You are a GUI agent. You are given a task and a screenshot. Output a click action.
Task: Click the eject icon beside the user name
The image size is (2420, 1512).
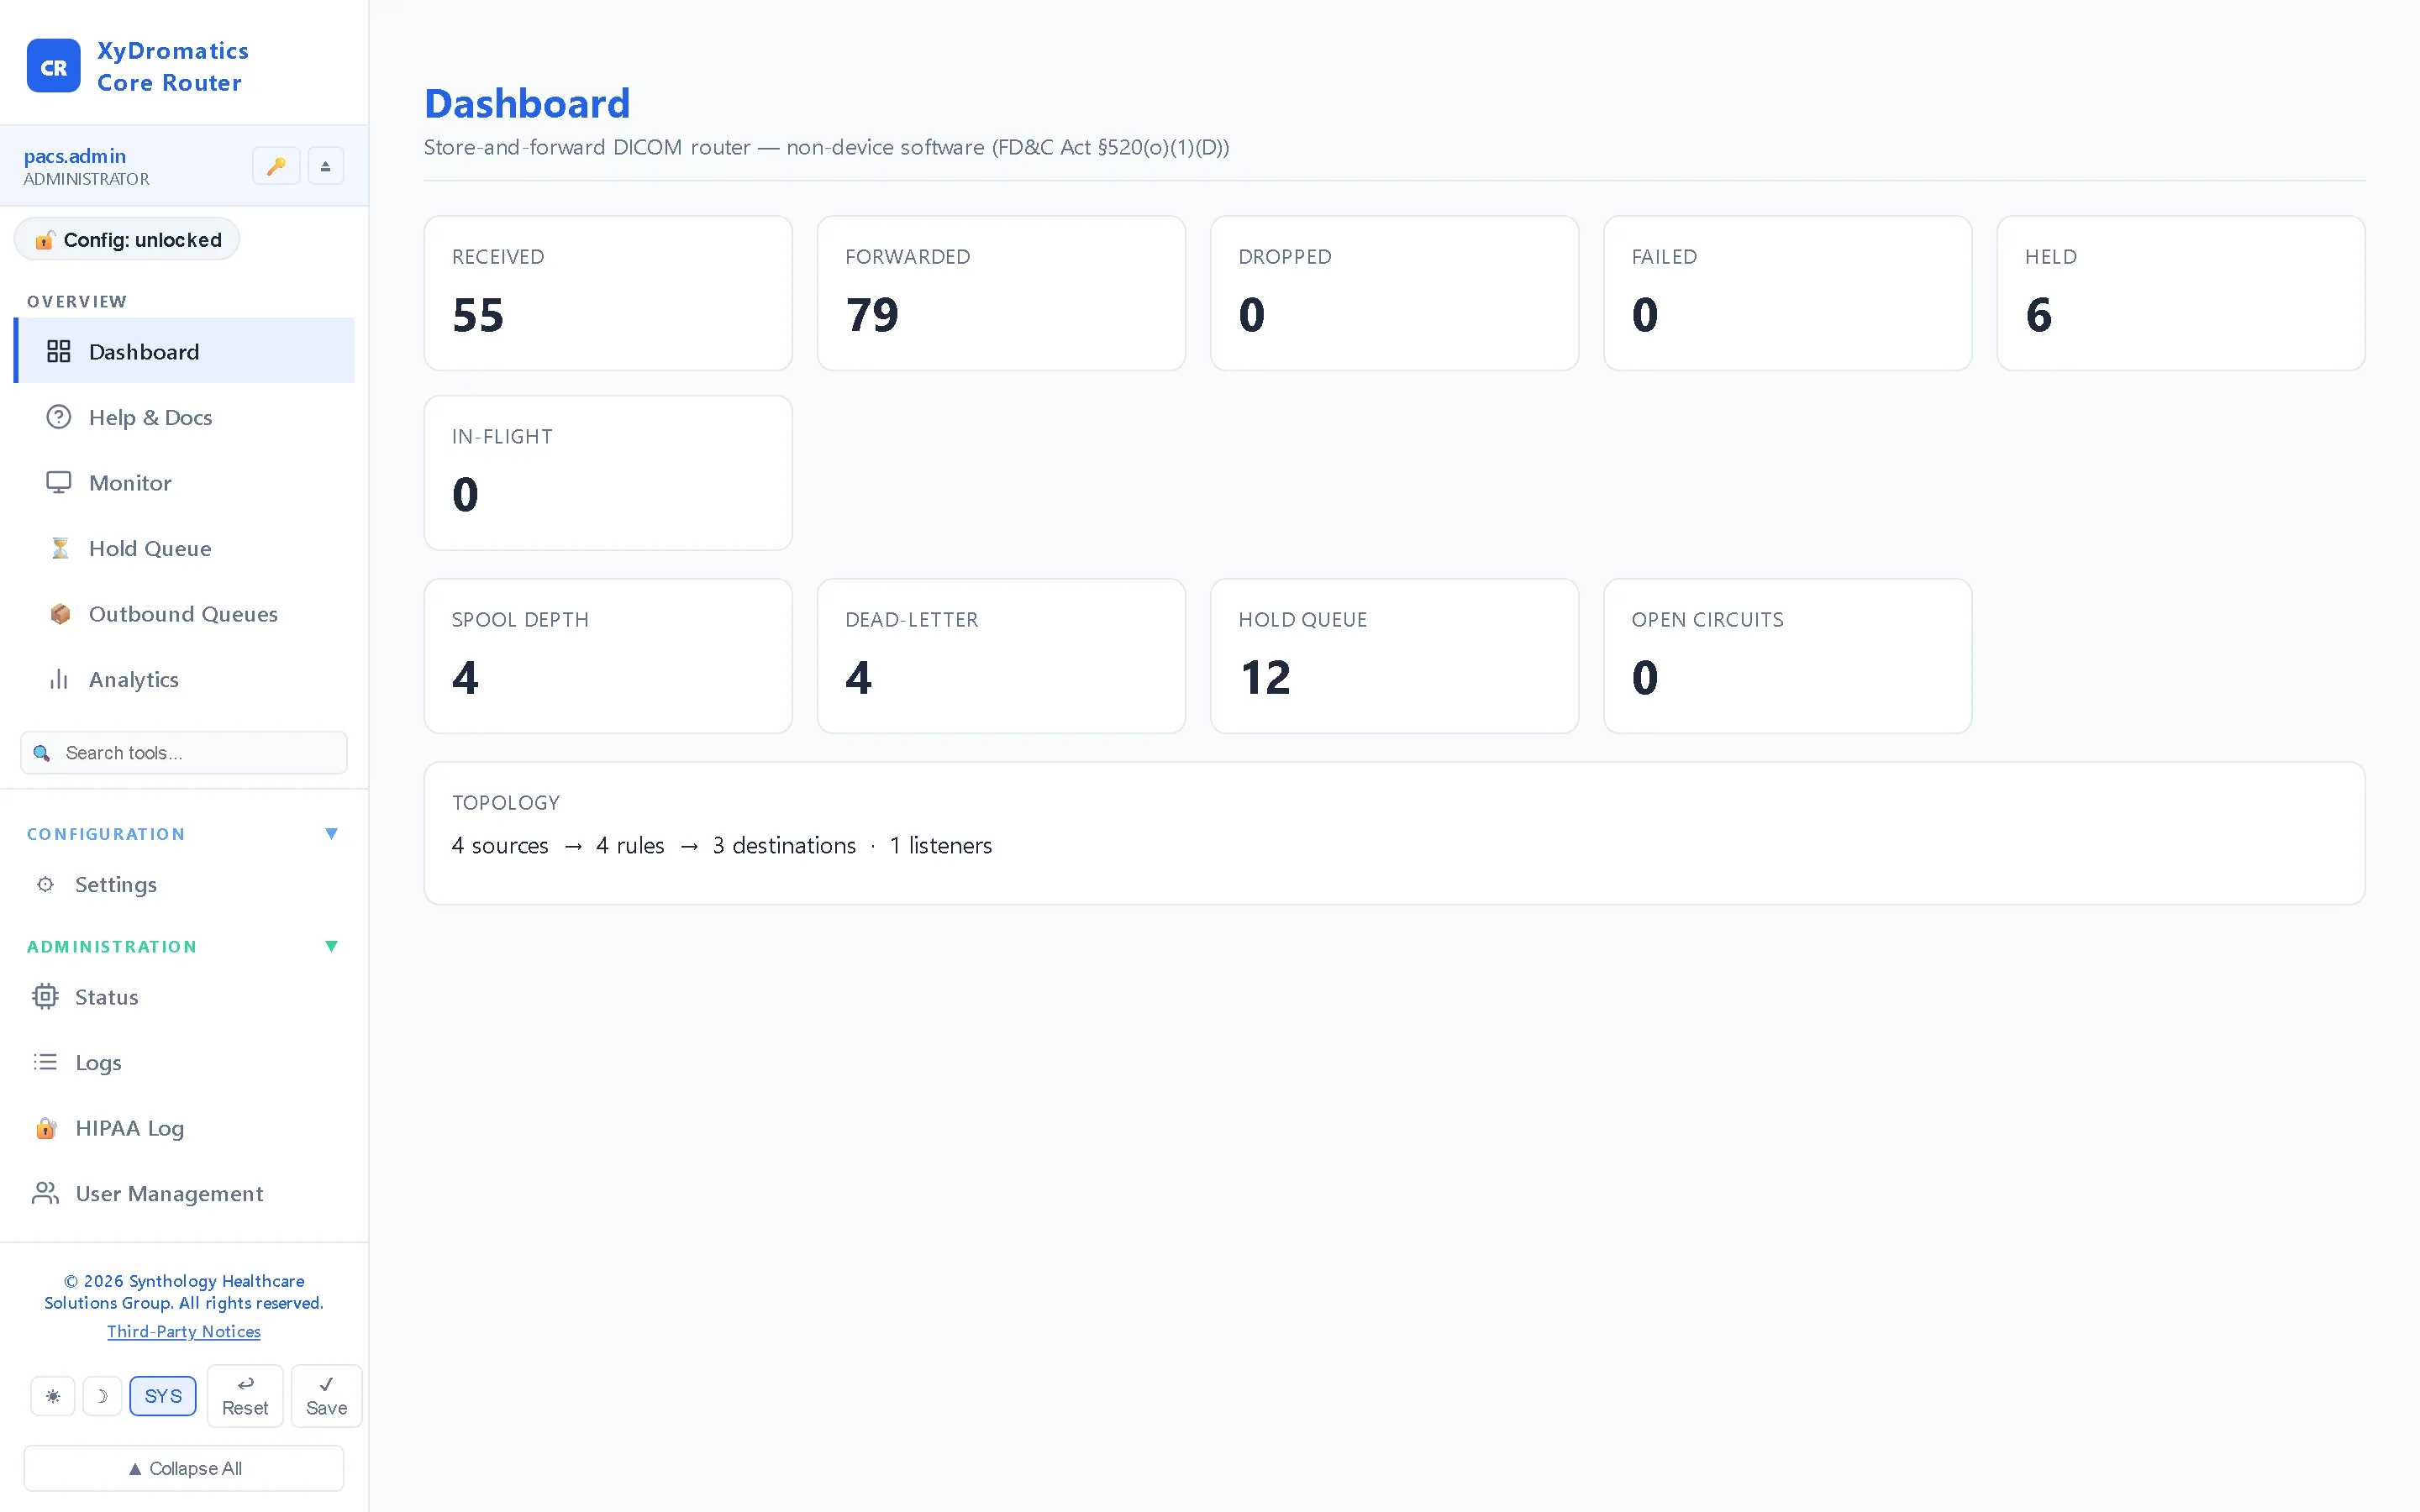coord(325,166)
